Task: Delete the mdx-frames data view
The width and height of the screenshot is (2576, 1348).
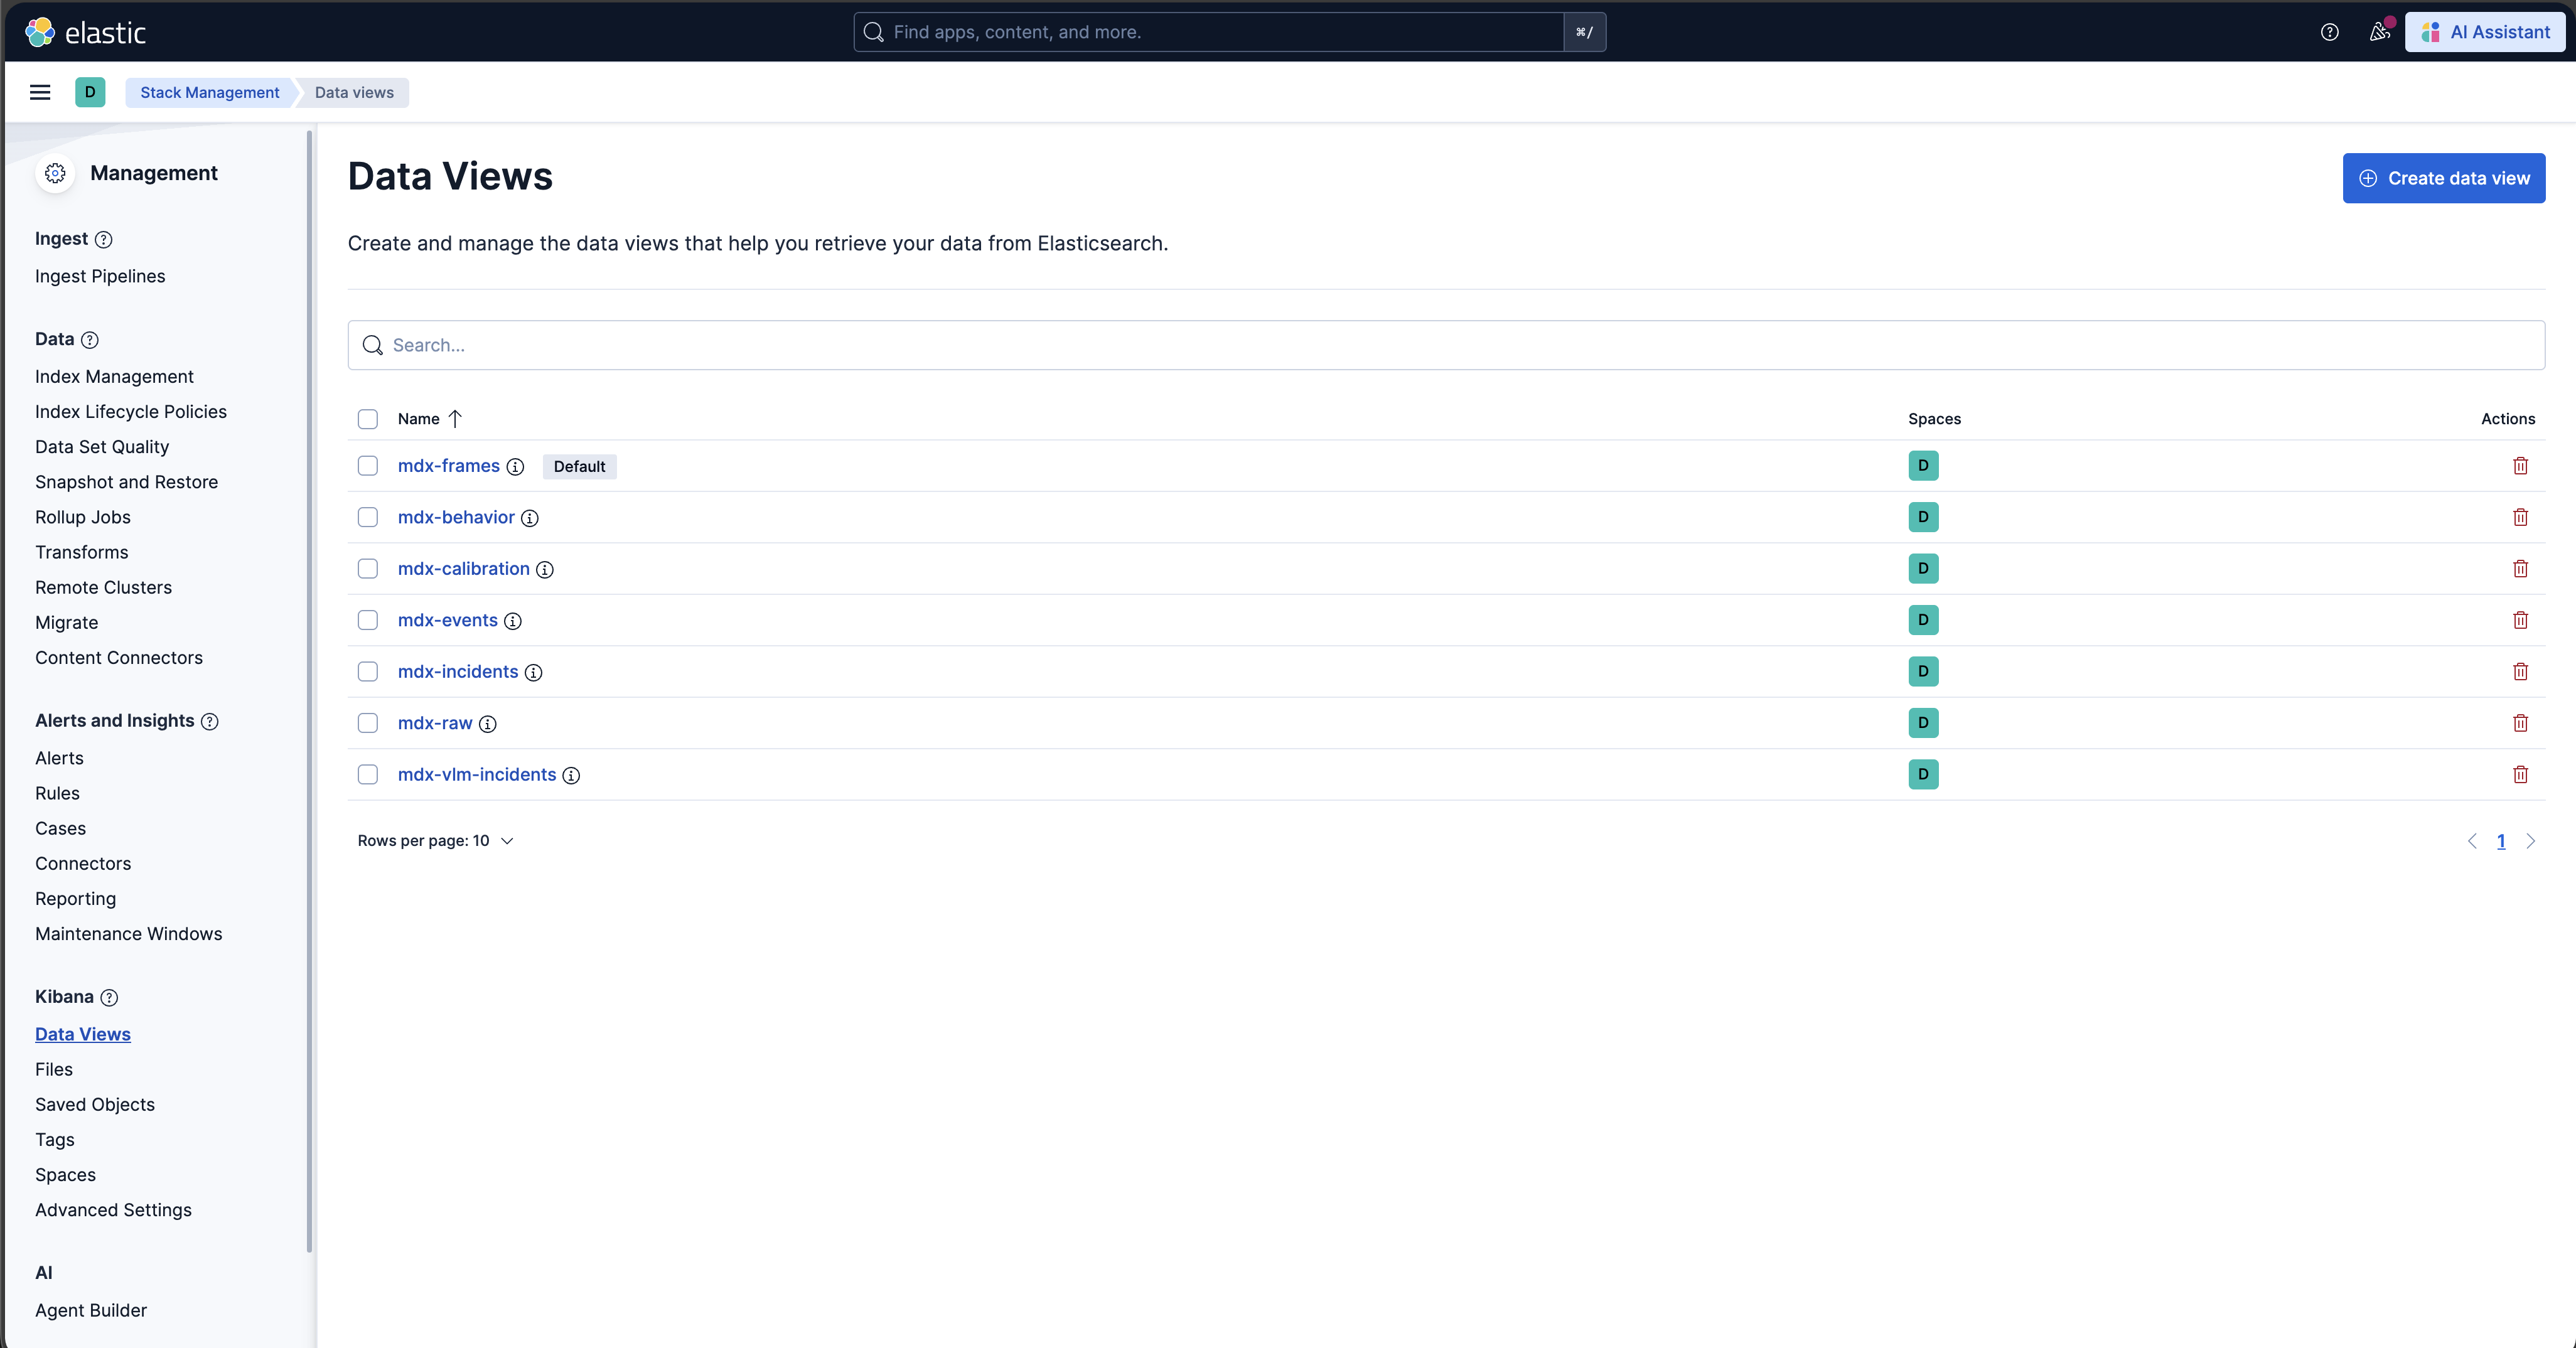Action: pos(2520,466)
